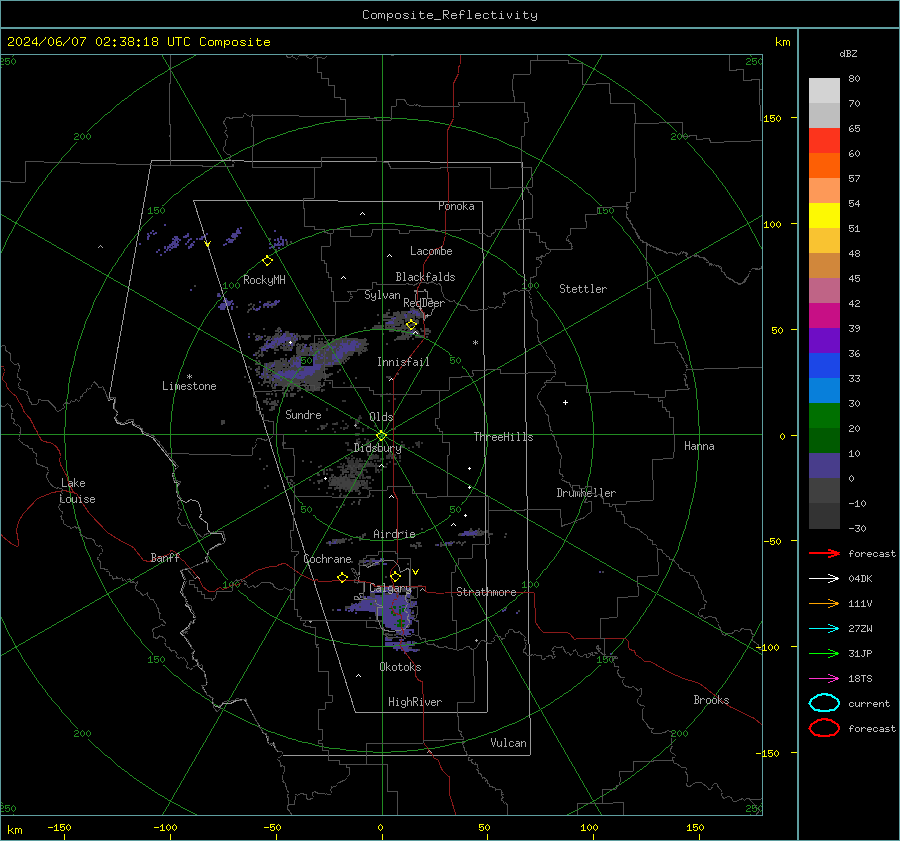Viewport: 900px width, 841px height.
Task: Click the Limestone label on map
Action: coord(189,386)
